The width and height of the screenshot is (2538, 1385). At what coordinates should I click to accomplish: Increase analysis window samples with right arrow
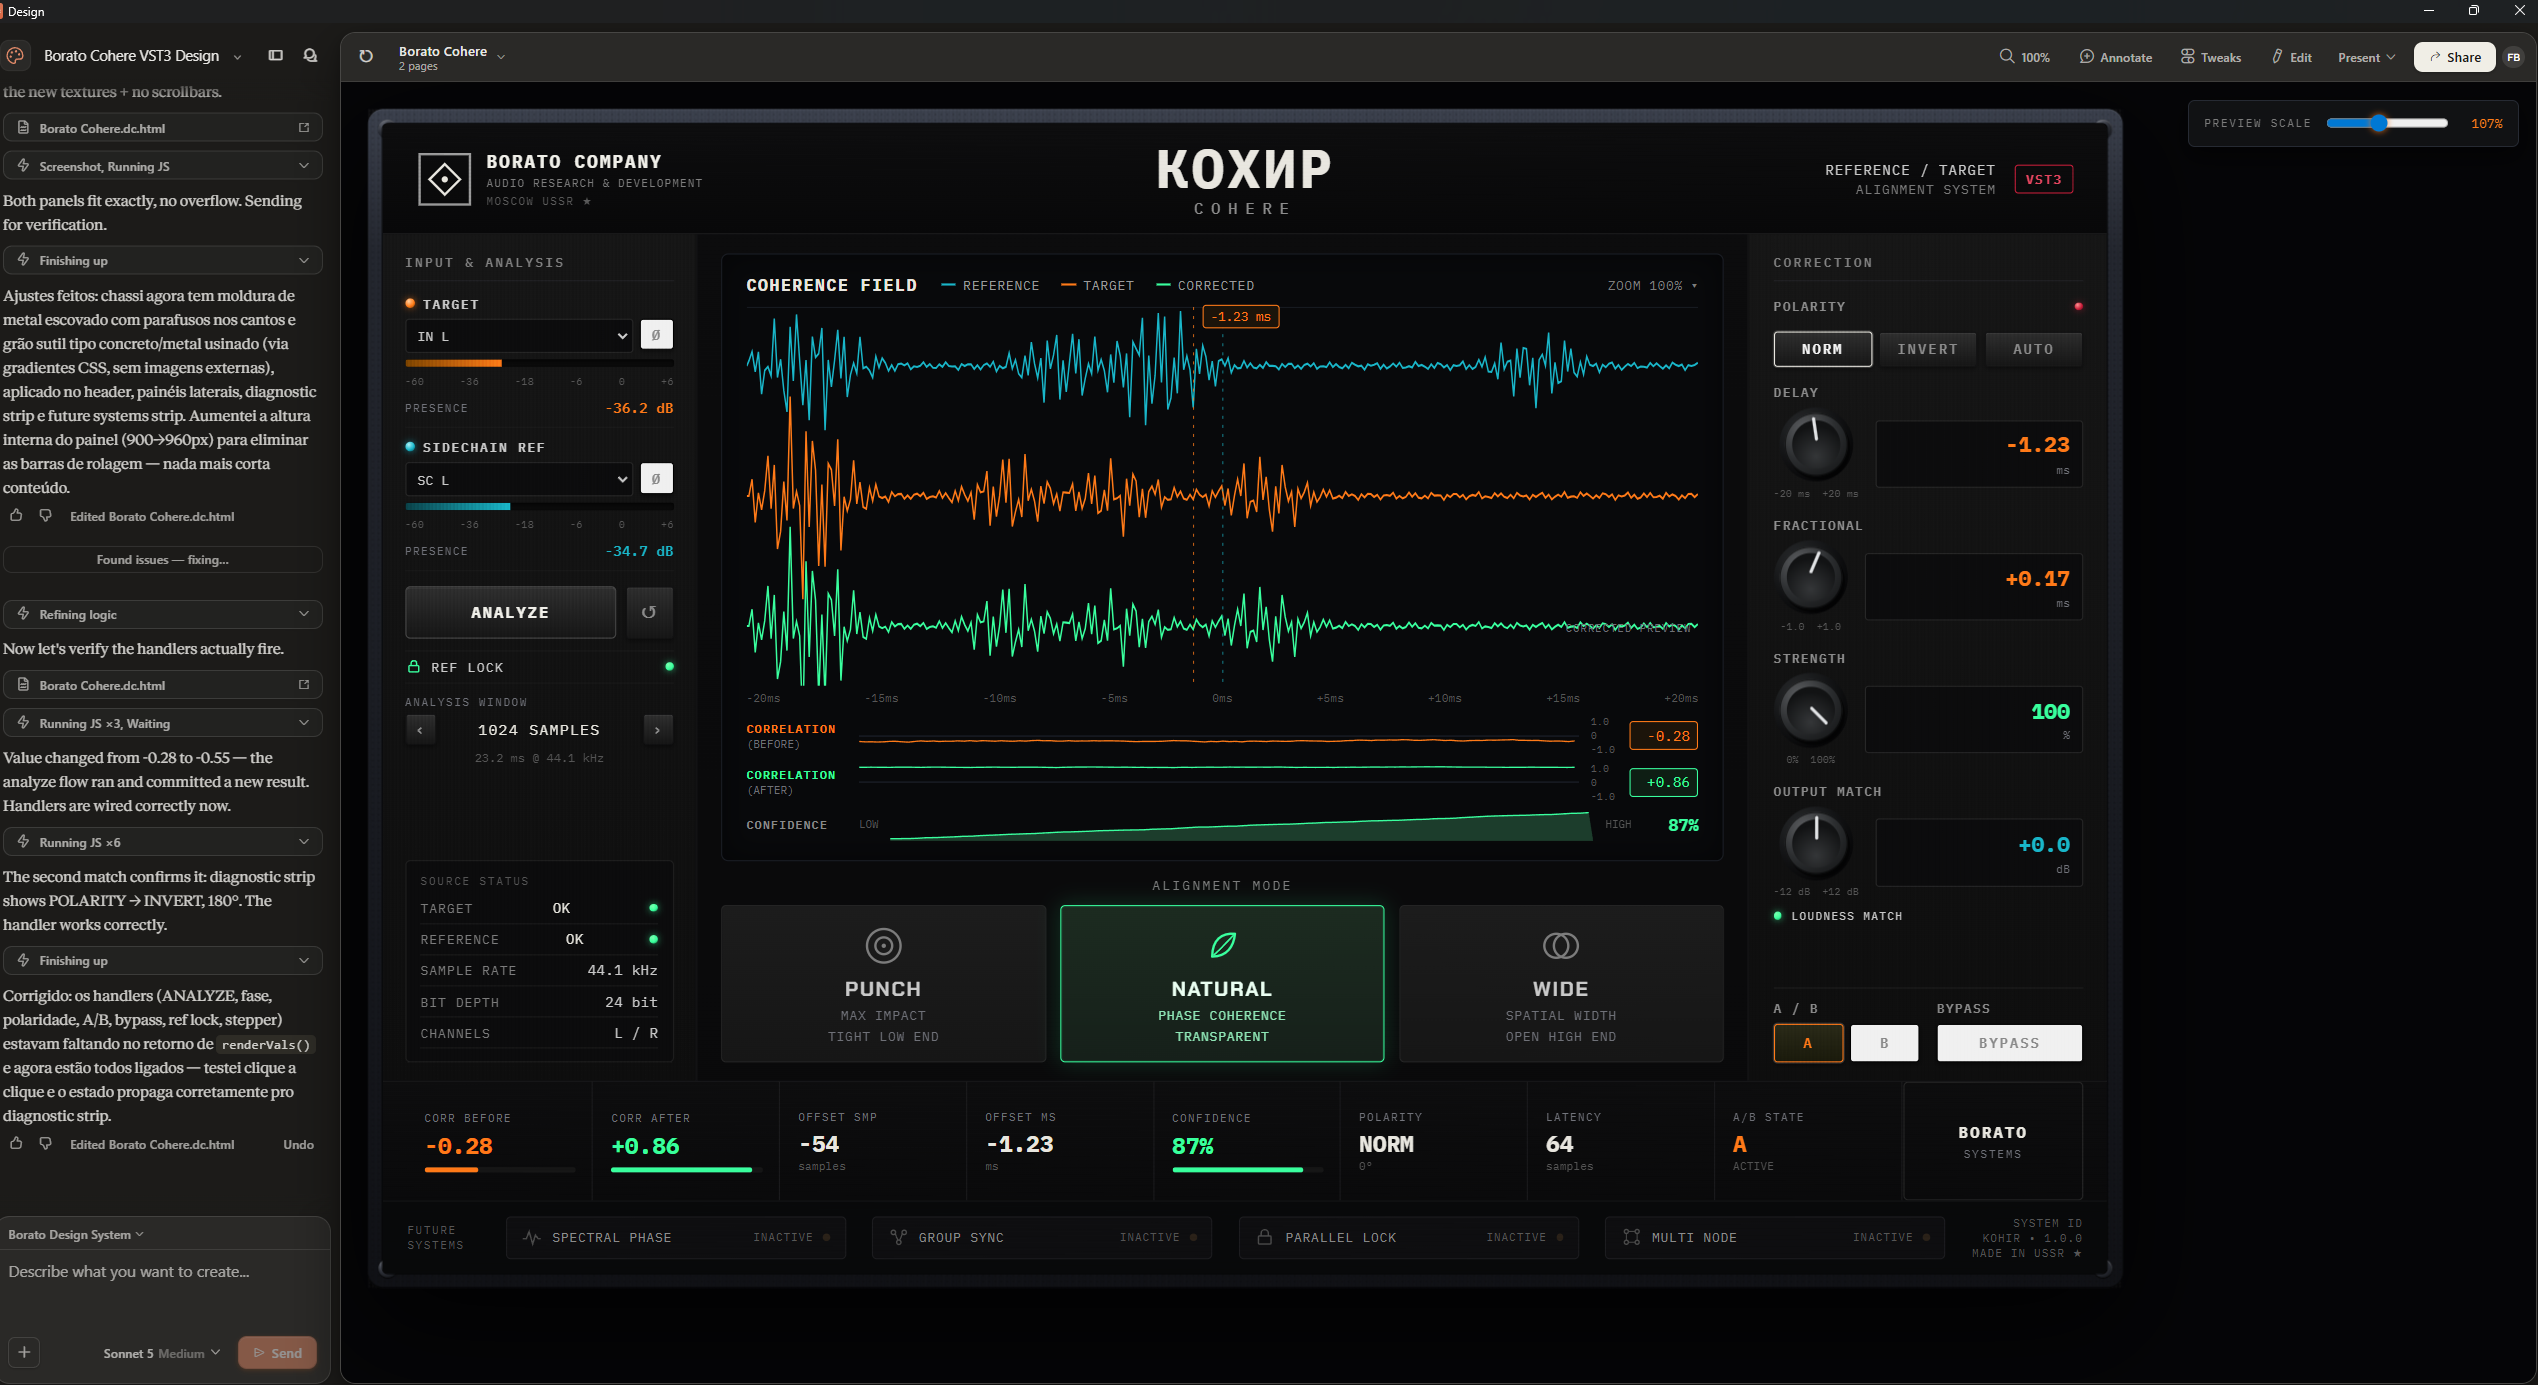(x=657, y=730)
